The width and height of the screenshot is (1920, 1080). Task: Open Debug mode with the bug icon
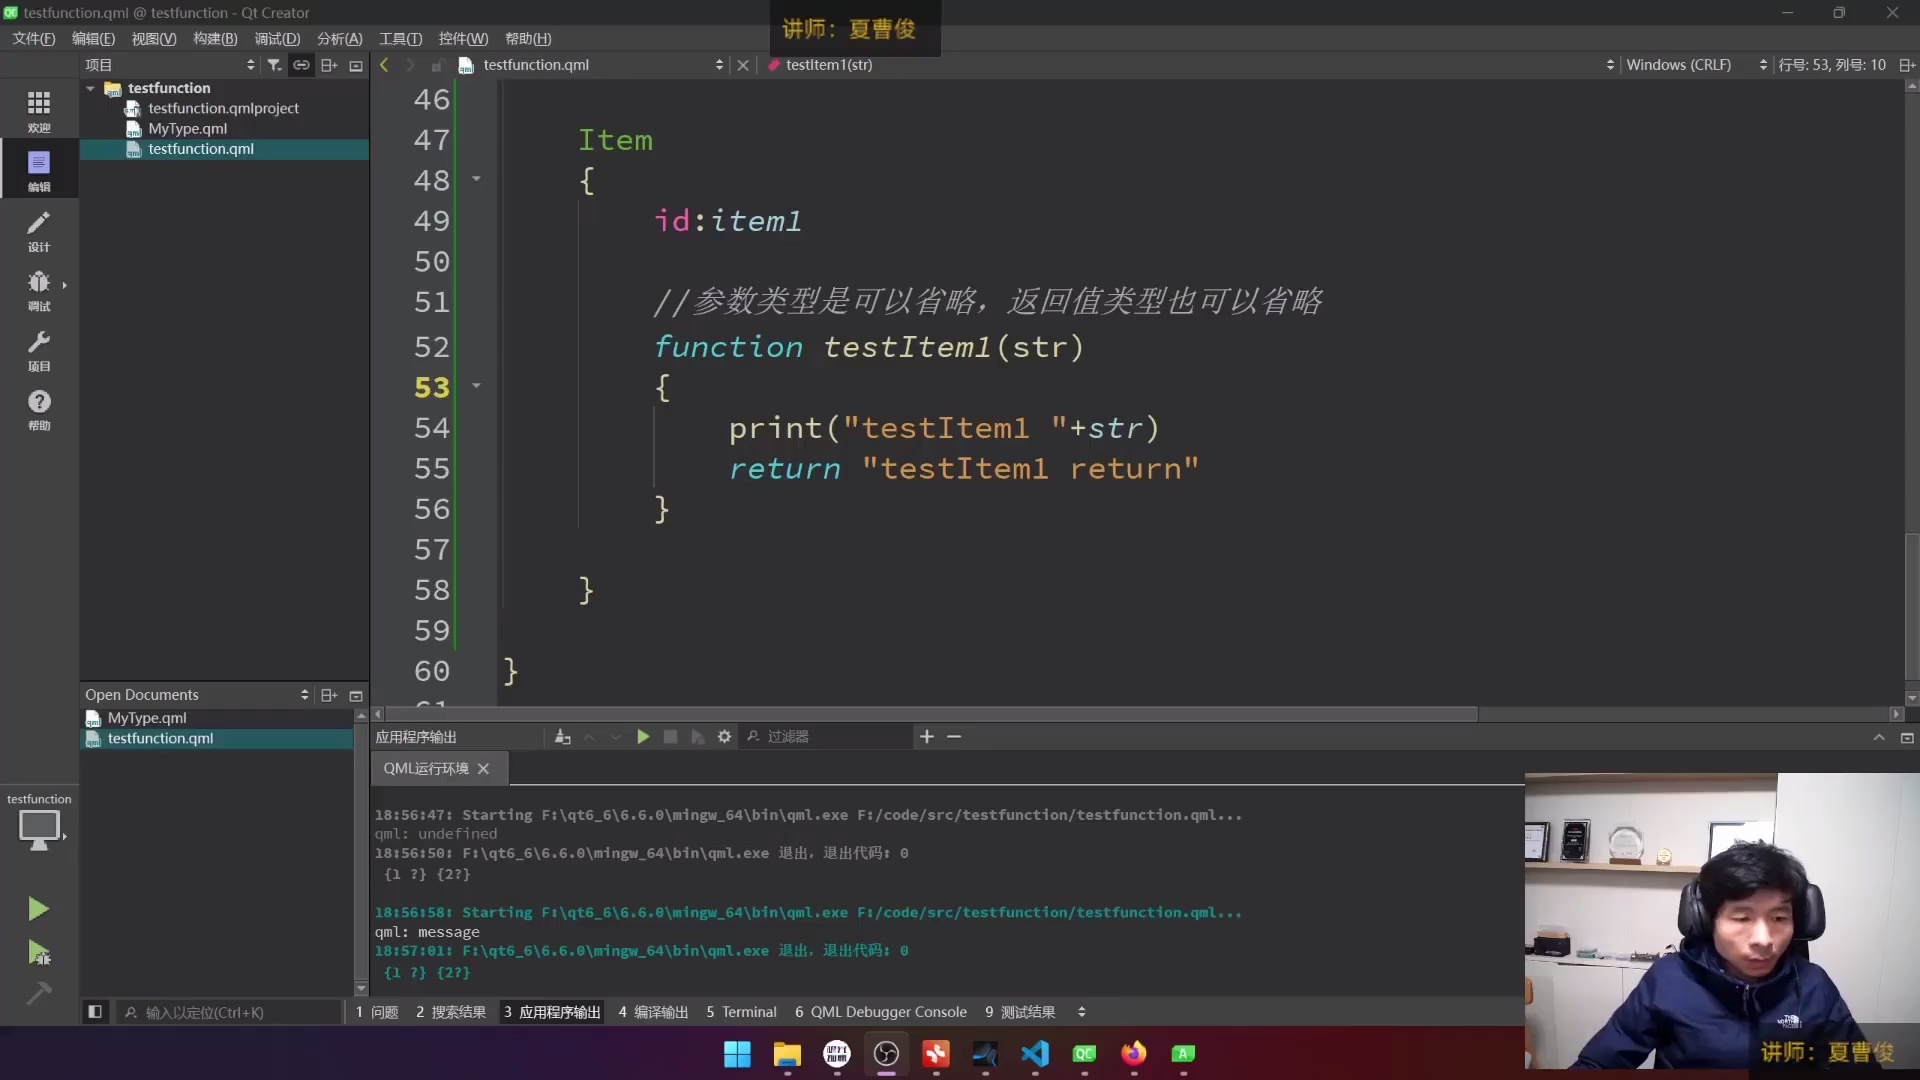pyautogui.click(x=38, y=287)
